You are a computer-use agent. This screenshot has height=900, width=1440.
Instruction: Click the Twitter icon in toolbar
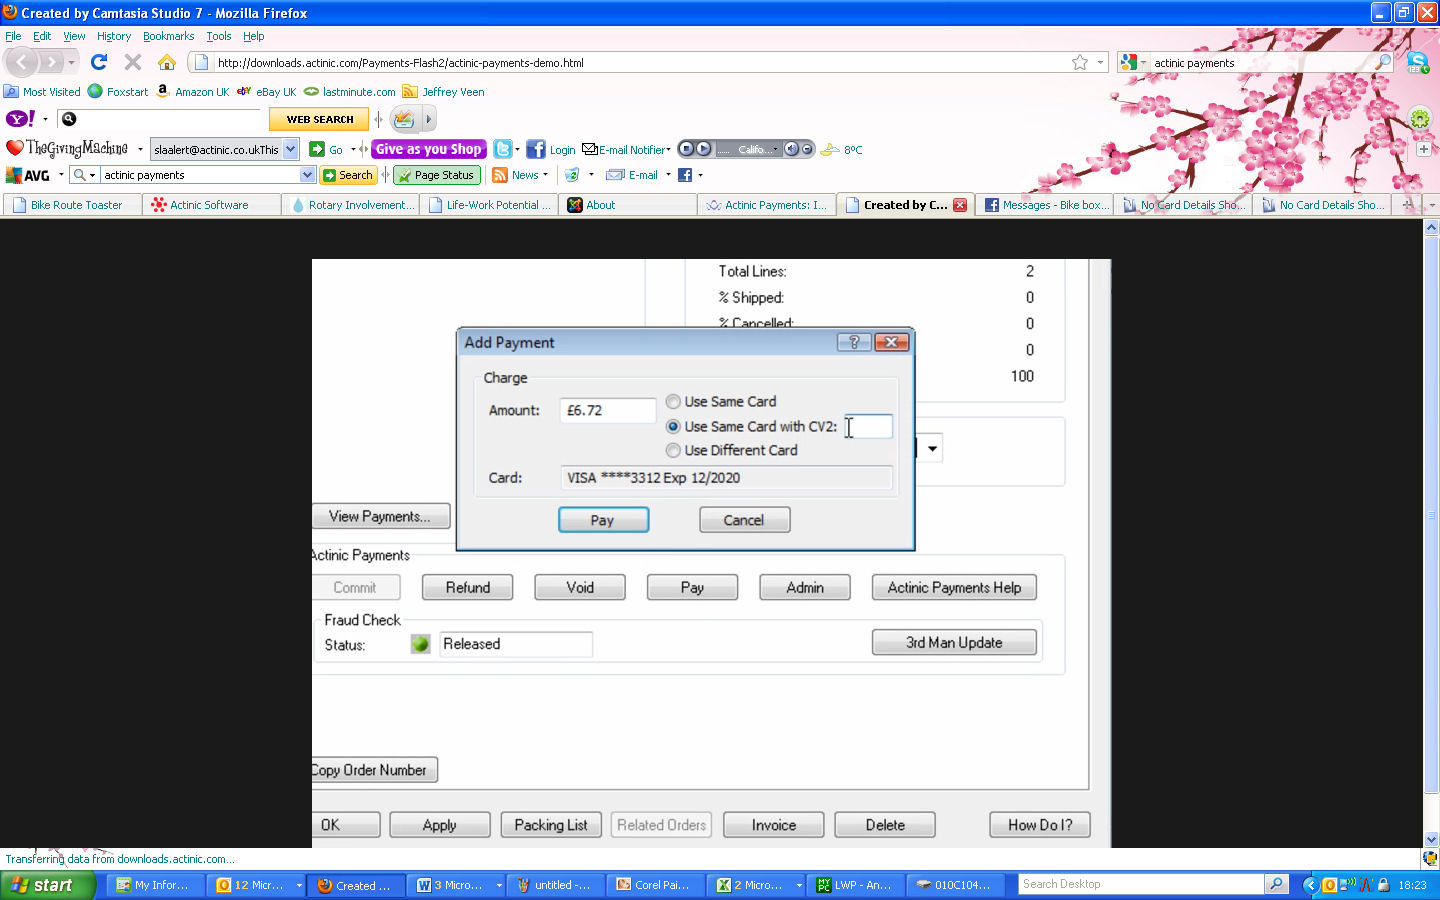503,149
